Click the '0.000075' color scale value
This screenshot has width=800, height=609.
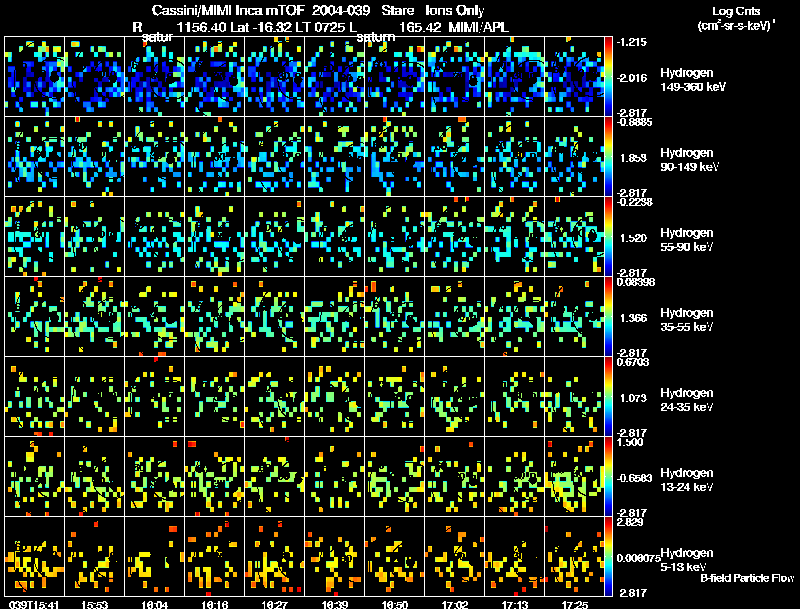[638, 558]
